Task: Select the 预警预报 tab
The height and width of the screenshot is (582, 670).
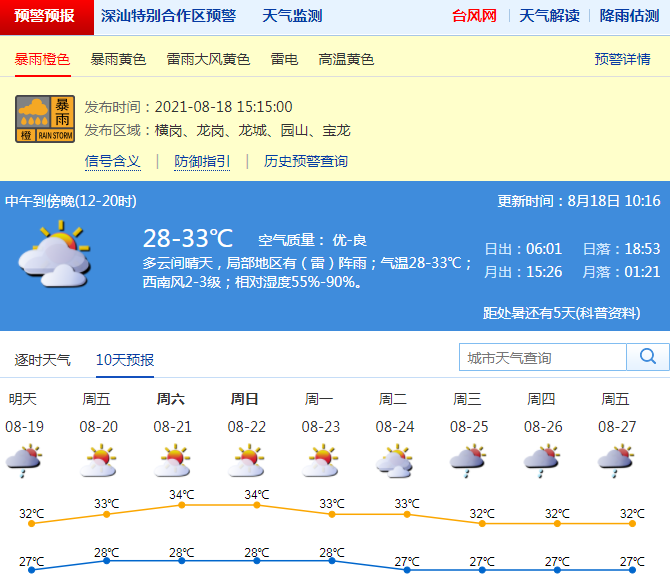Action: coord(47,17)
